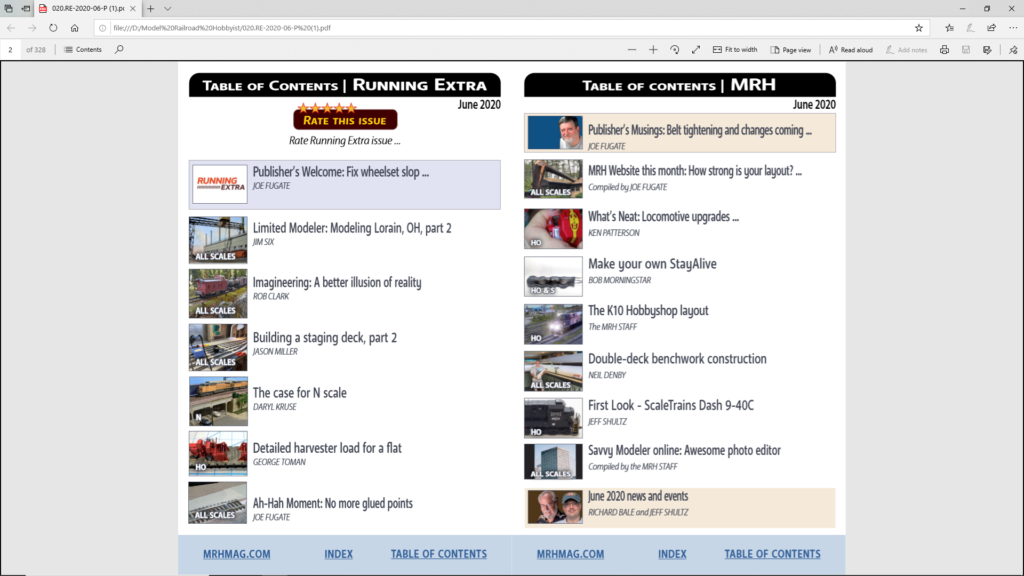Select the 020.RE-2020-06-P PDF tab

coord(88,8)
